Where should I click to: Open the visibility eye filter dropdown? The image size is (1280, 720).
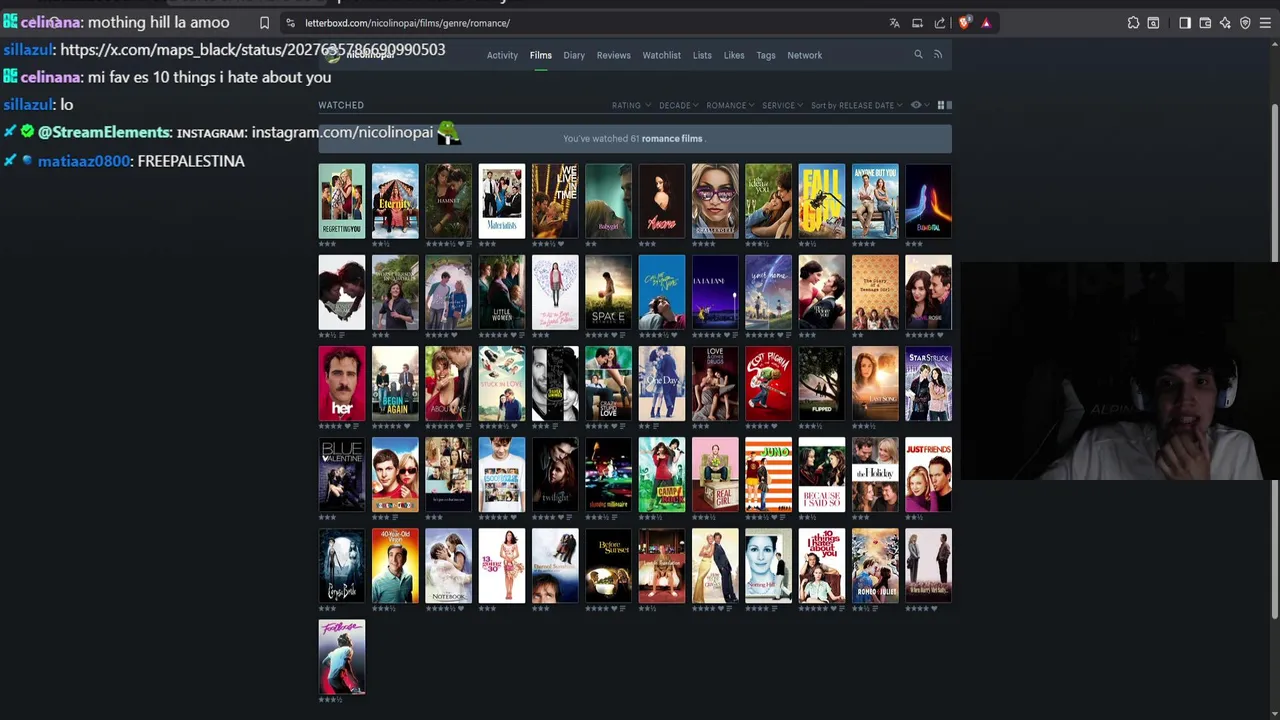[x=919, y=105]
